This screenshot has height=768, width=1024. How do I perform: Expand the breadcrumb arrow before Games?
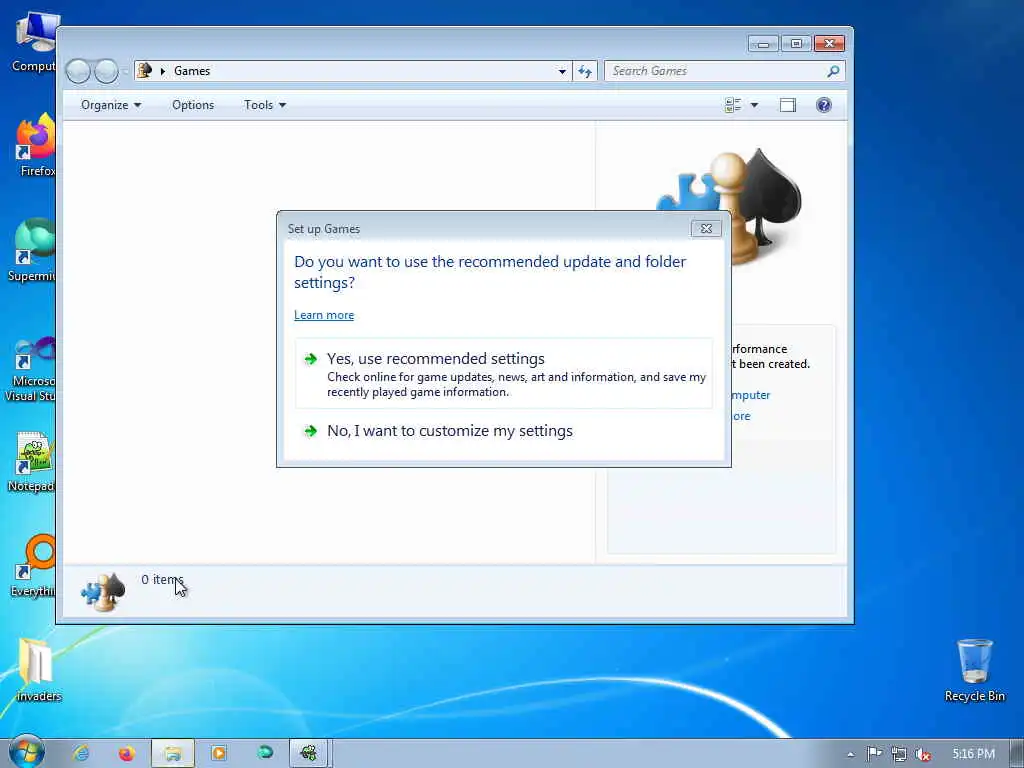[163, 71]
